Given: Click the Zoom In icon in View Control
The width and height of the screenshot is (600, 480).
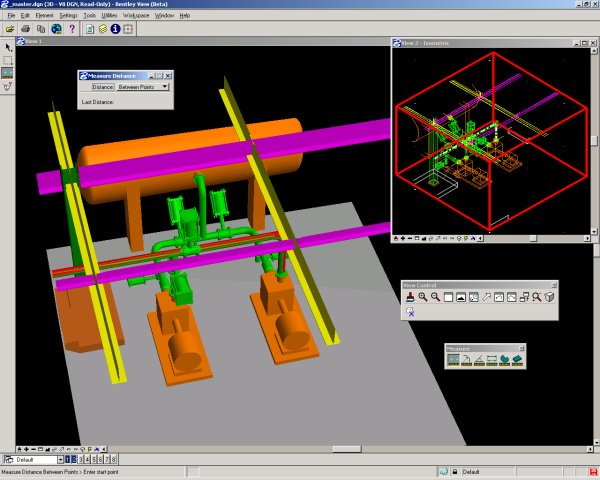Looking at the screenshot, I should click(424, 297).
